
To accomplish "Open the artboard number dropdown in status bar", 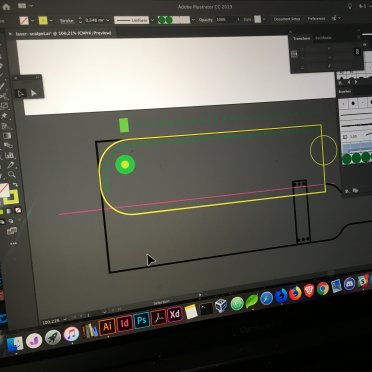I will pos(105,312).
